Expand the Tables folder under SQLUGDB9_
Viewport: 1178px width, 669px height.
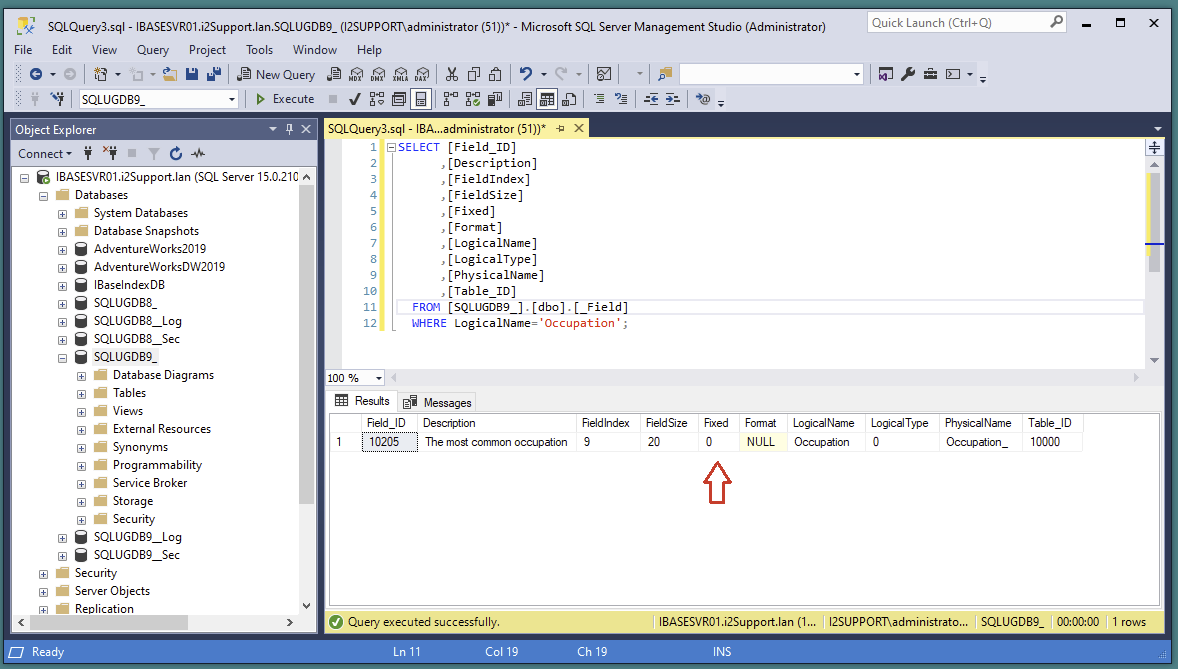tap(81, 392)
